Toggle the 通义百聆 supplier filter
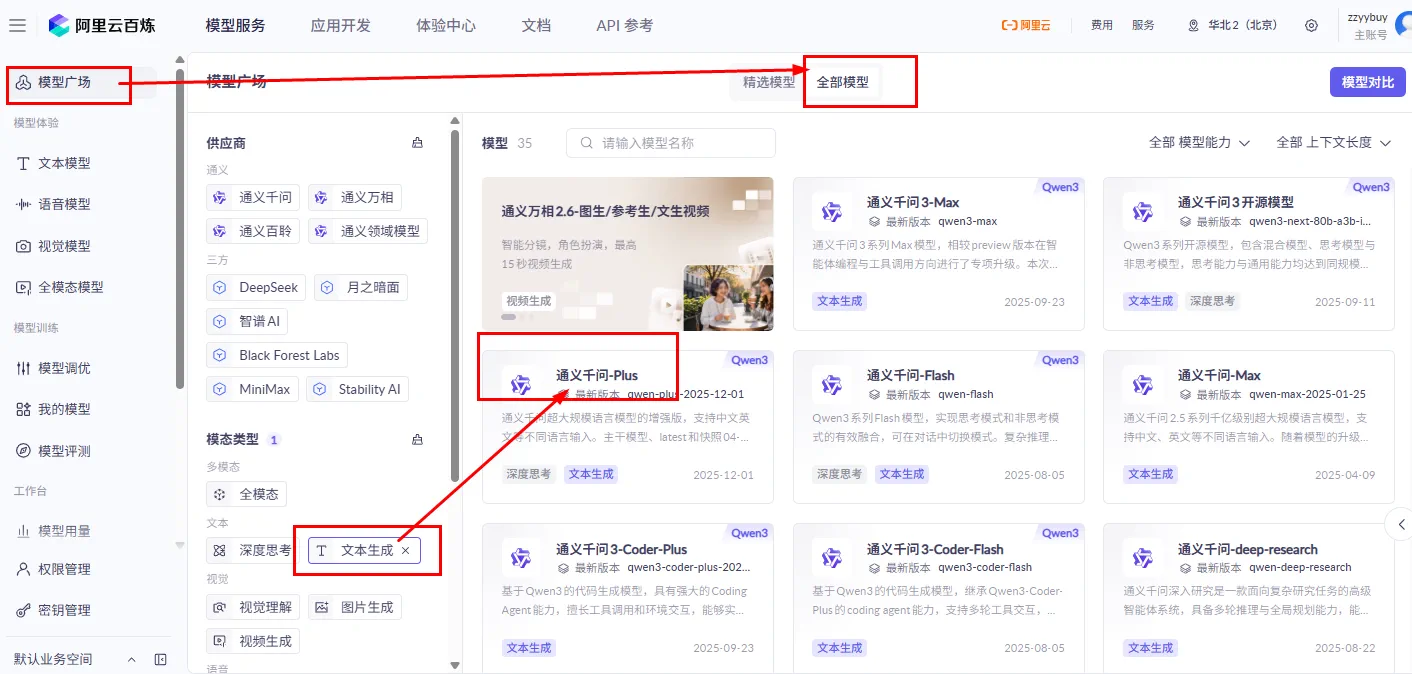1412x674 pixels. click(x=253, y=231)
